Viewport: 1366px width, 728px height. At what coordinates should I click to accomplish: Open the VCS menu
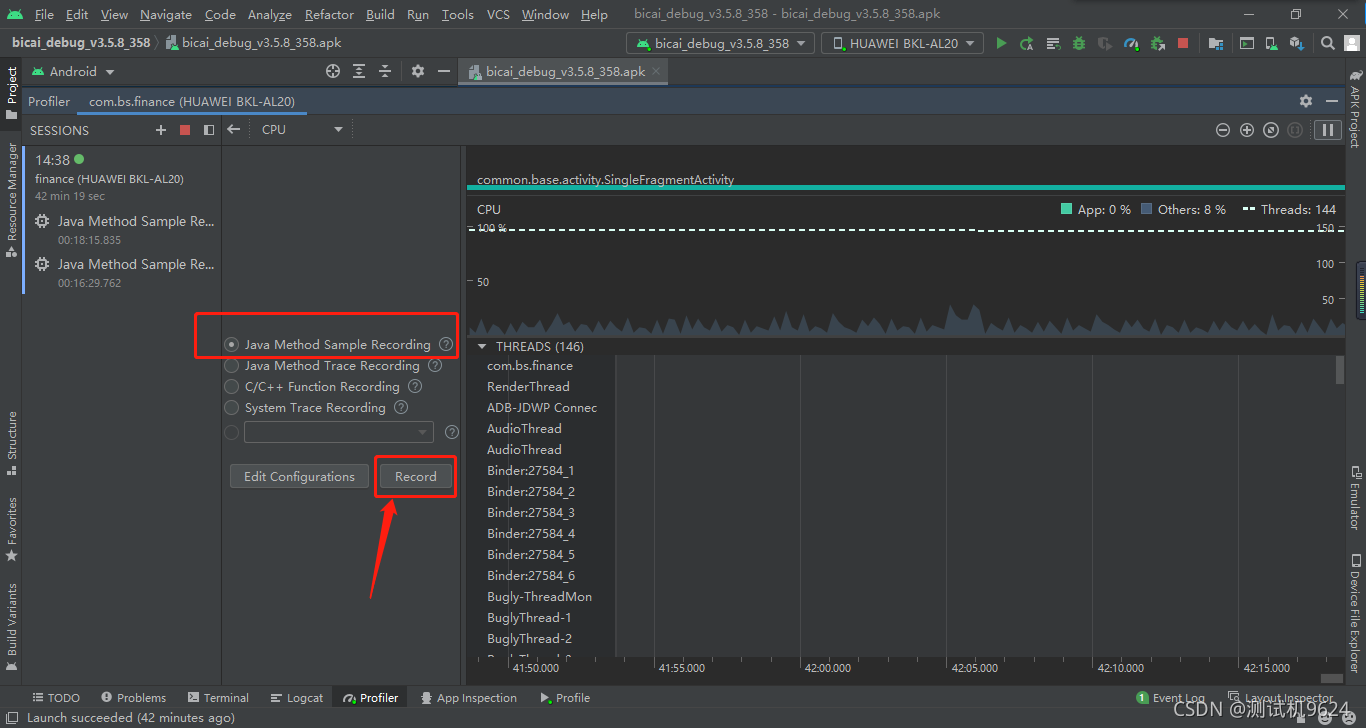(x=498, y=15)
